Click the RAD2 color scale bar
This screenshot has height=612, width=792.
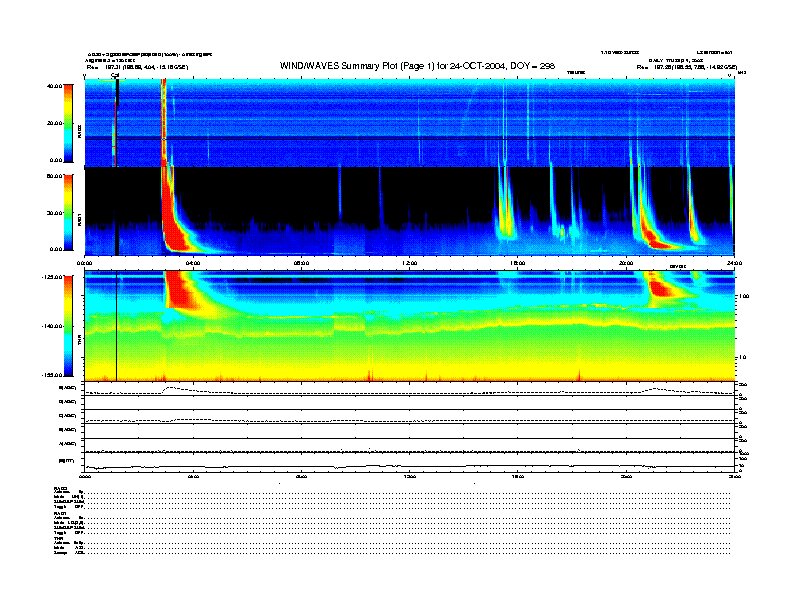pyautogui.click(x=68, y=123)
